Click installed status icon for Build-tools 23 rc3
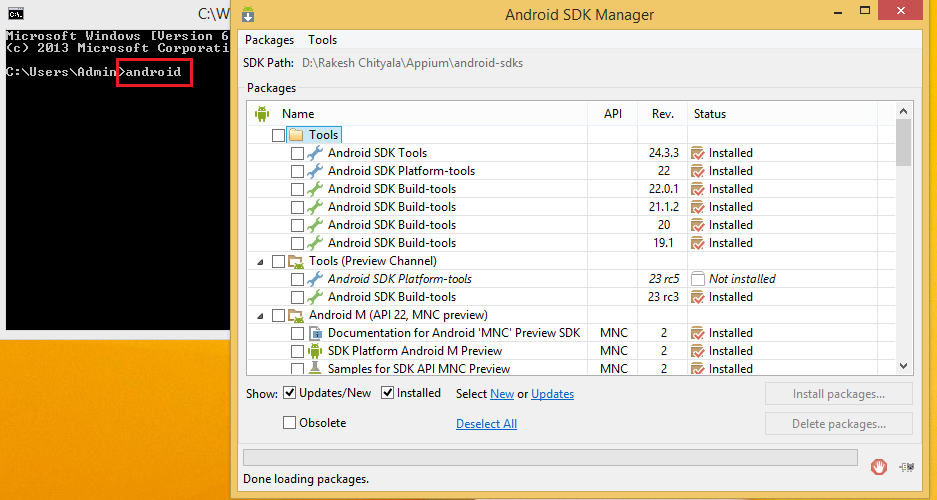This screenshot has width=937, height=500. point(698,296)
